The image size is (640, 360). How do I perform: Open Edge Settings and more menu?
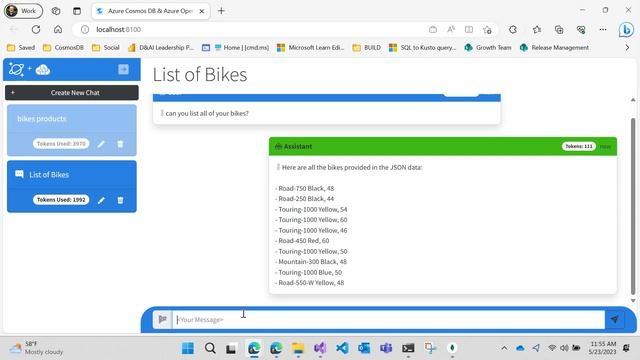pos(603,29)
